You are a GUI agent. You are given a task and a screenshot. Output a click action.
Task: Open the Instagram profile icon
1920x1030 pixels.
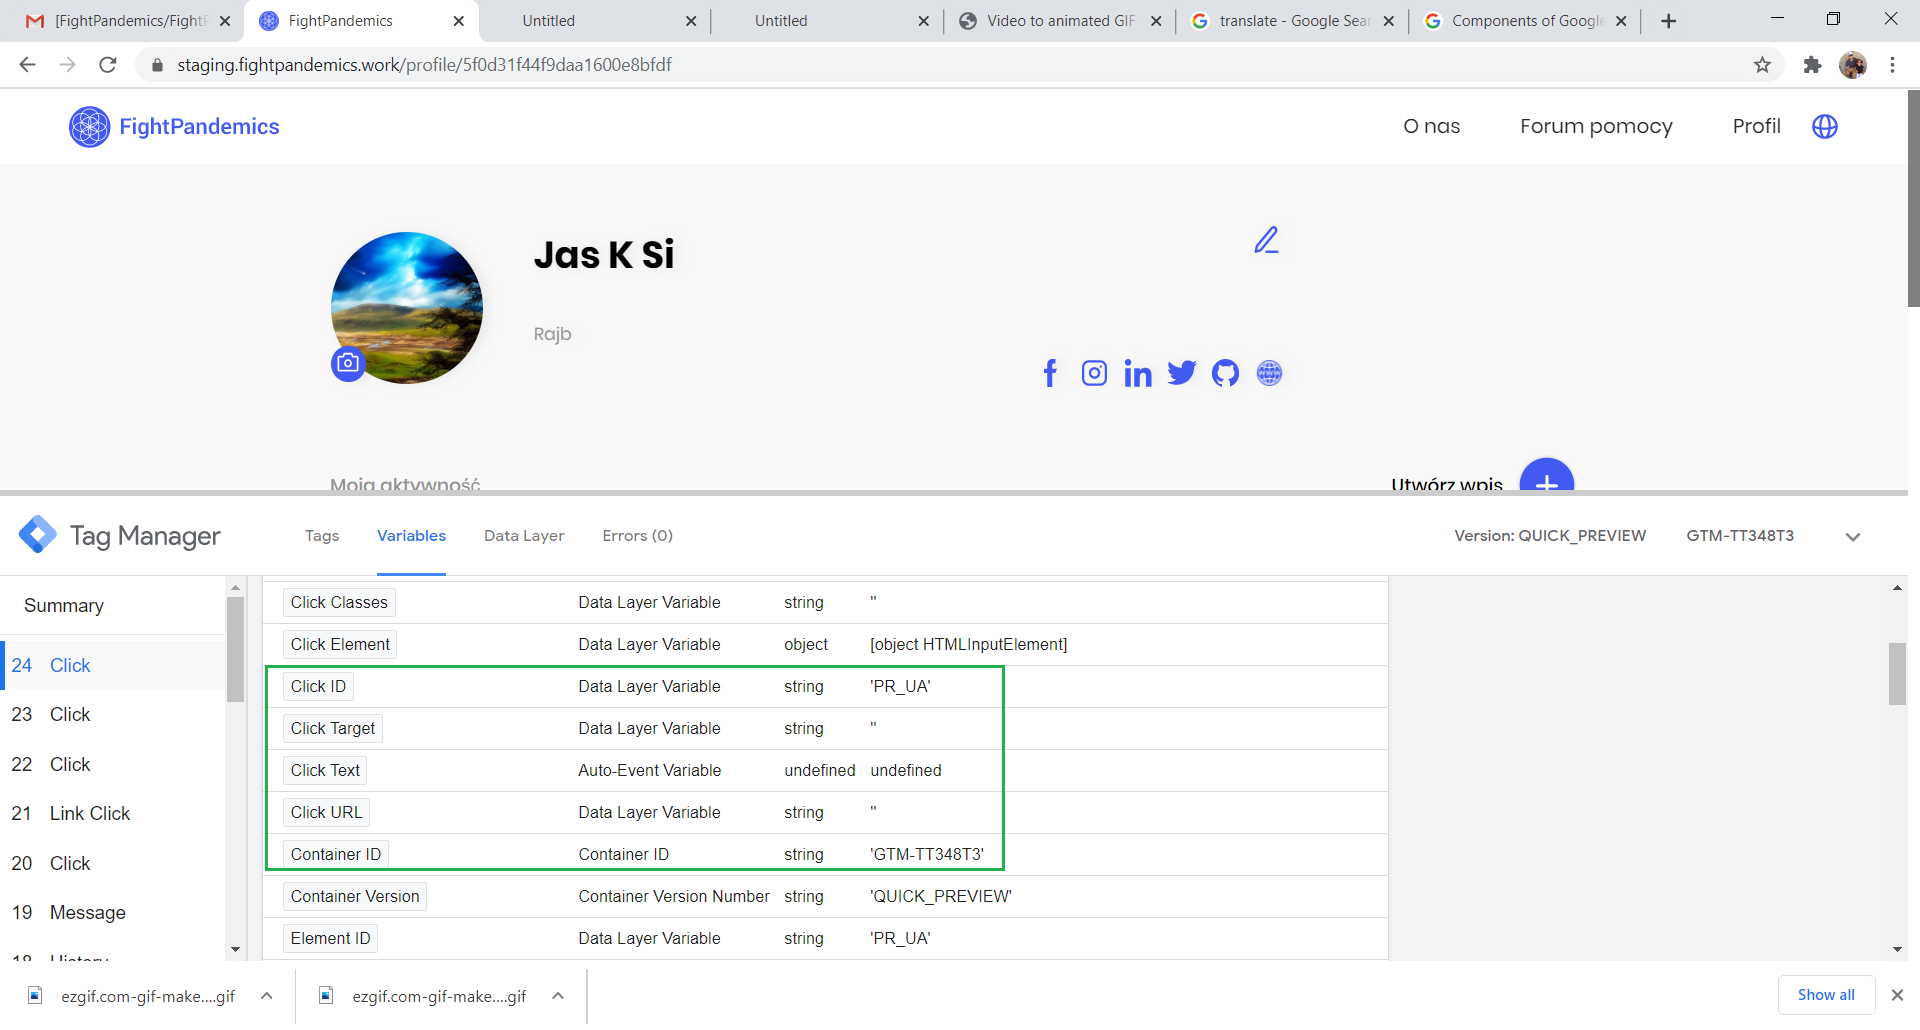coord(1094,373)
